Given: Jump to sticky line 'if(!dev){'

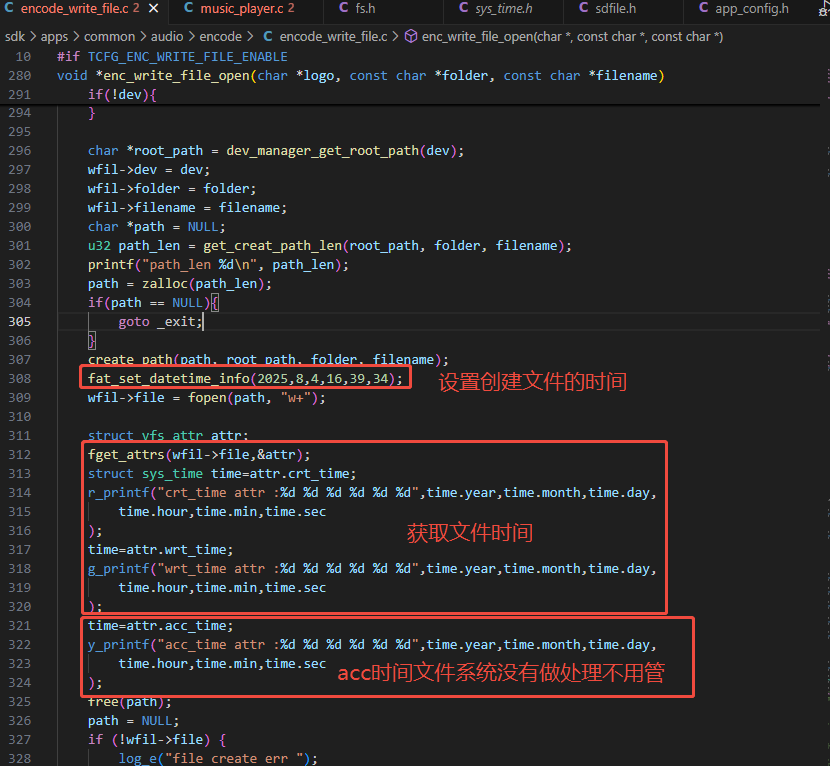Looking at the screenshot, I should [122, 95].
